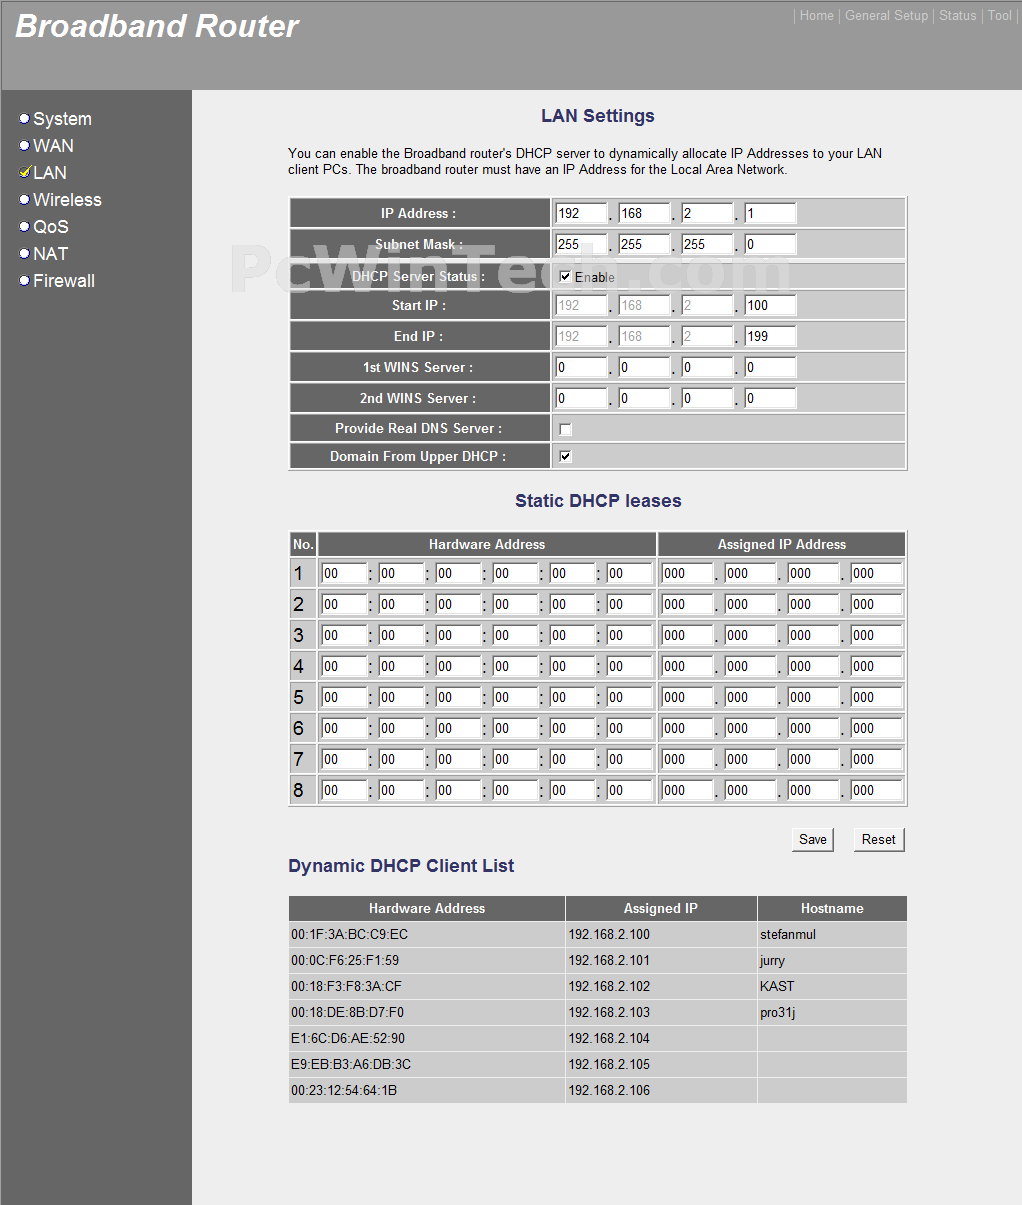Click first hardware address field in row 2

[x=344, y=604]
